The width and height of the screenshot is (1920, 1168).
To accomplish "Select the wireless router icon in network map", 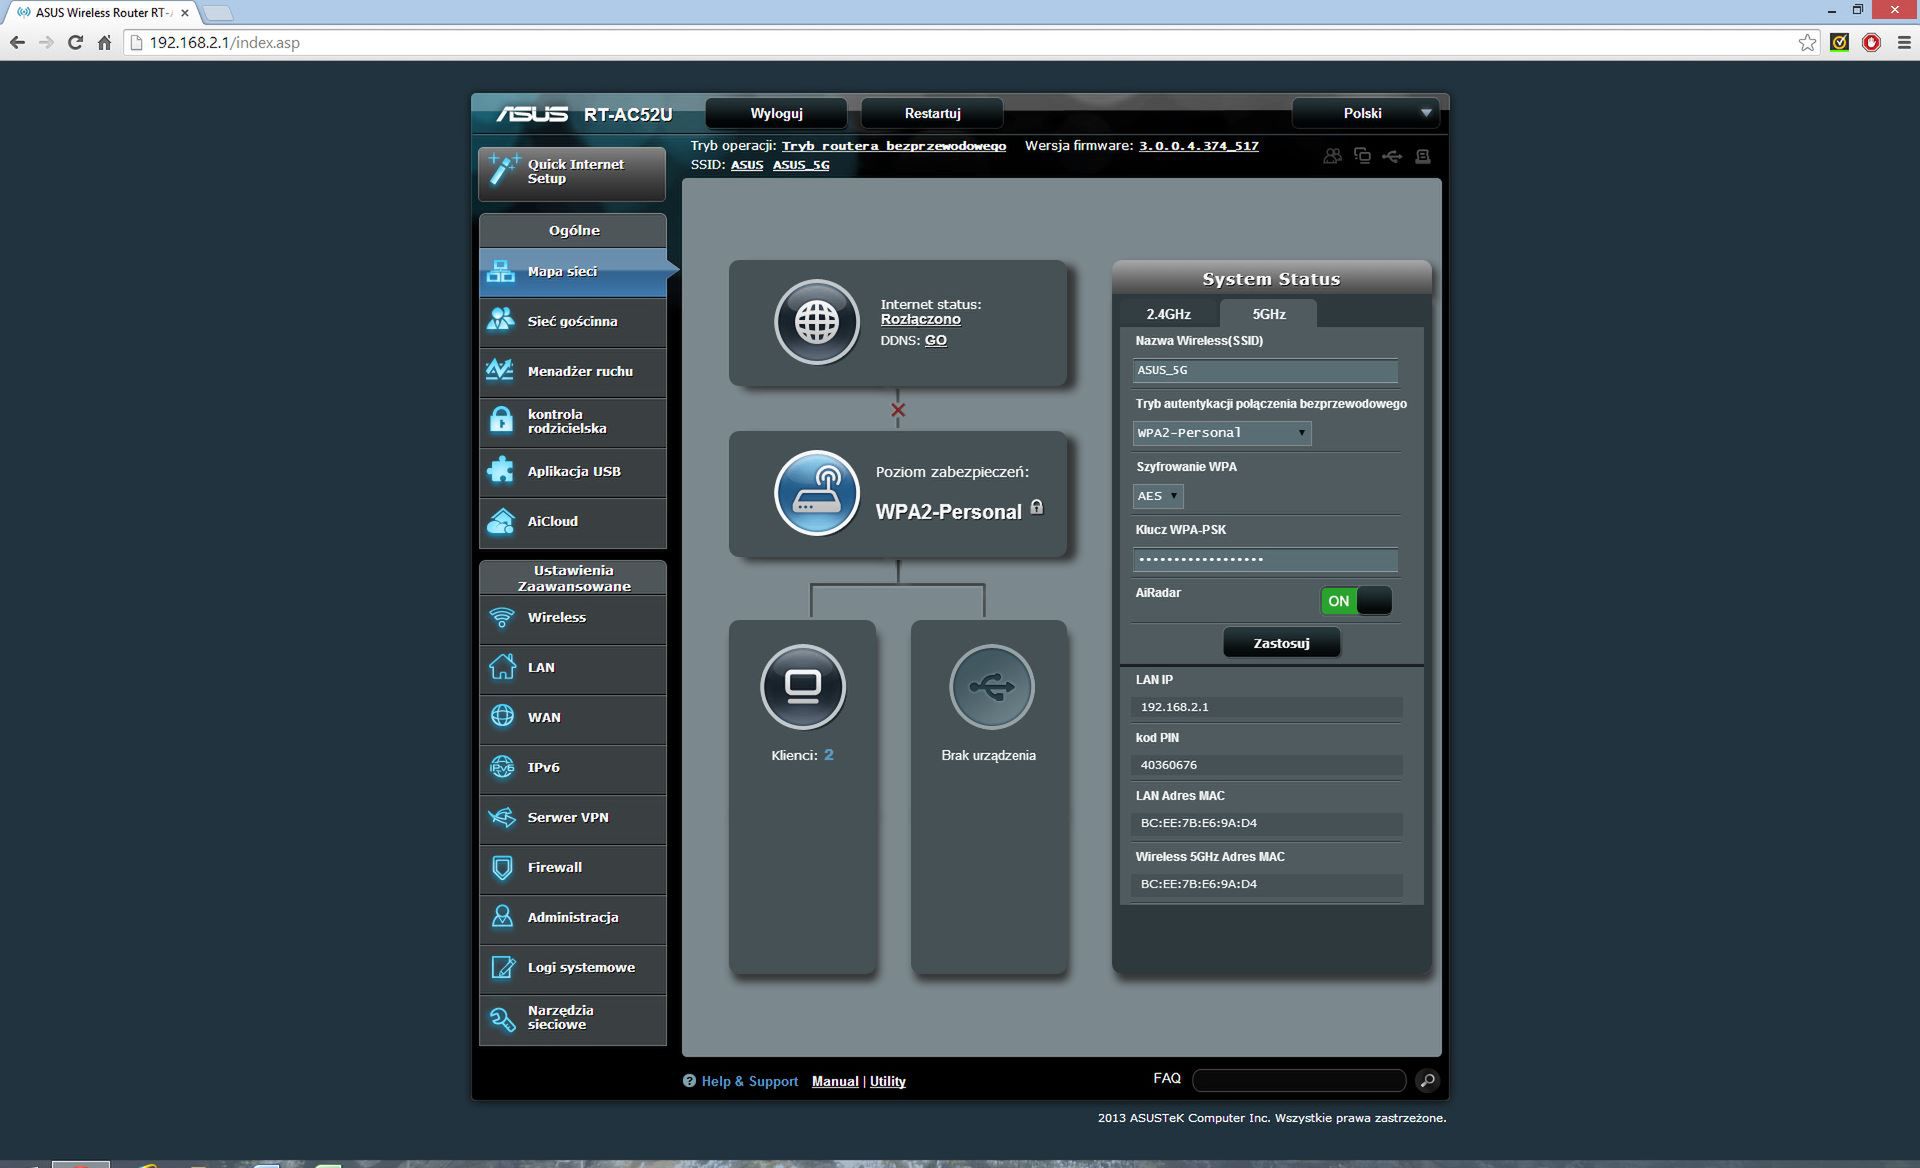I will click(817, 493).
